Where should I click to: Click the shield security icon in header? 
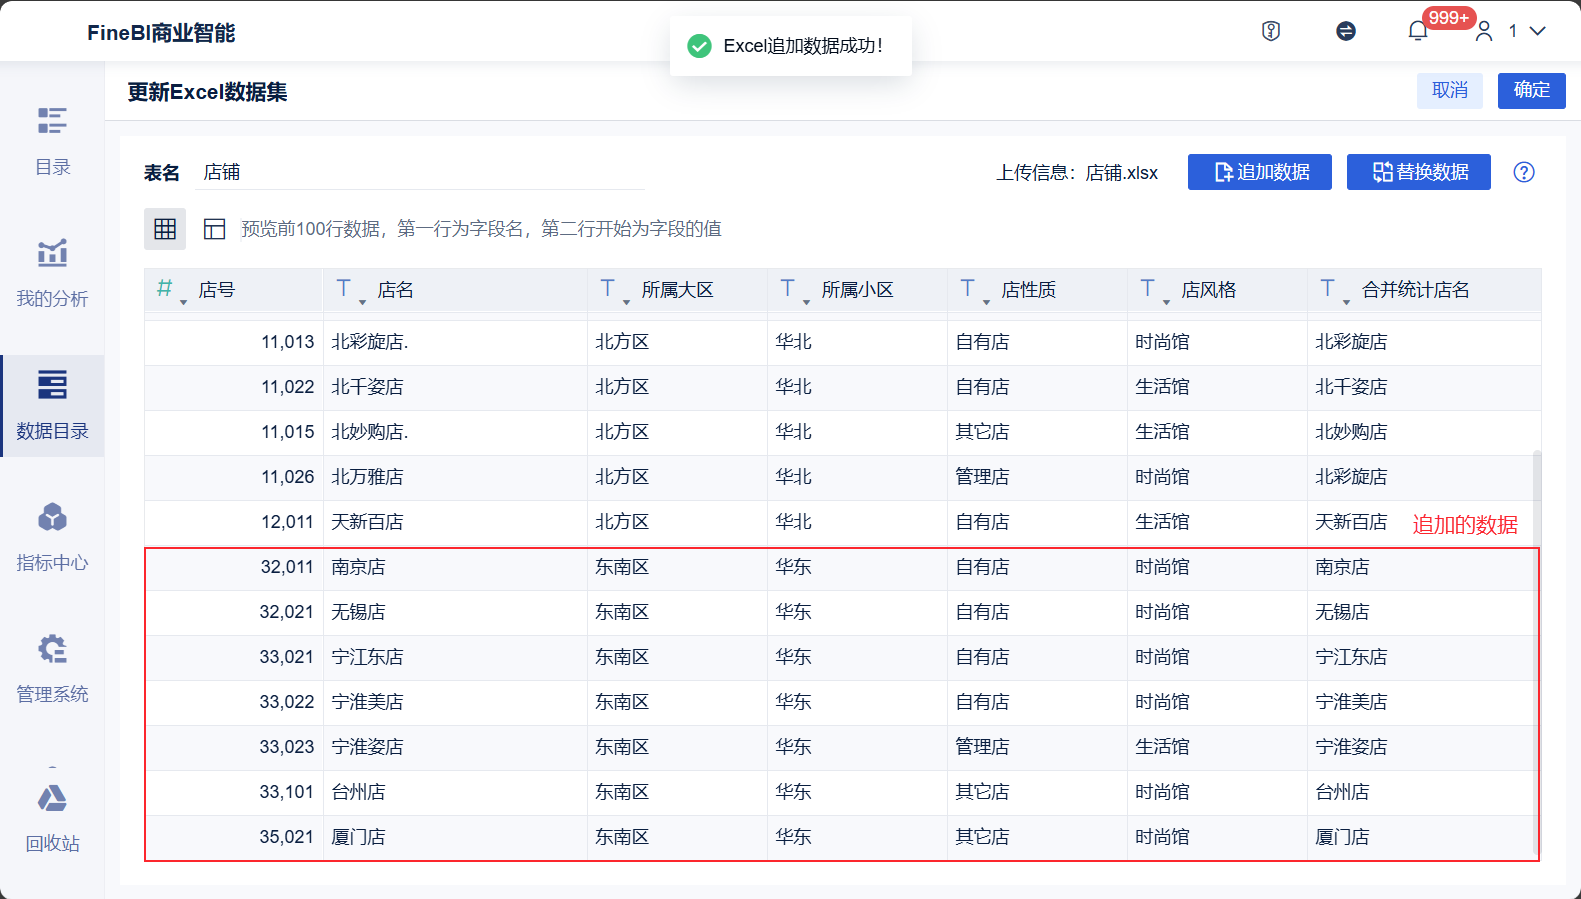1271,31
